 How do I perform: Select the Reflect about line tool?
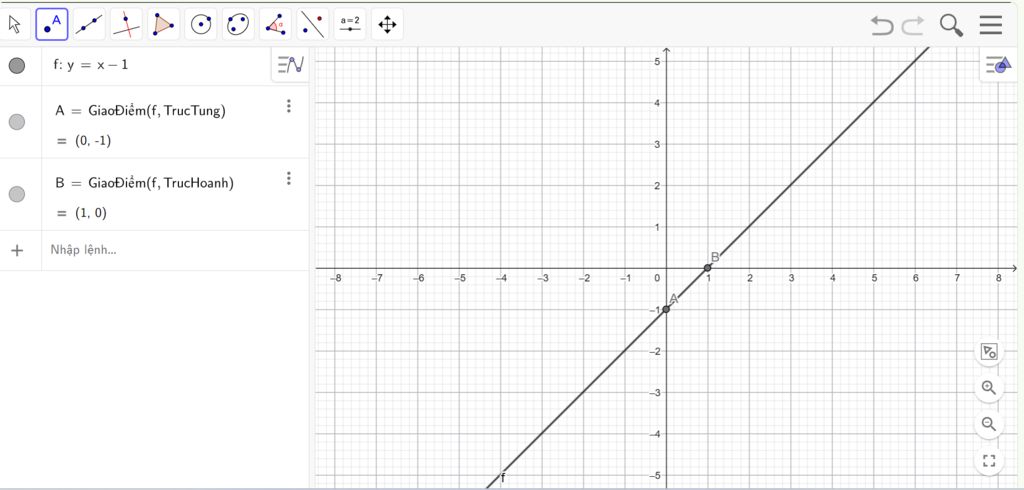coord(313,25)
